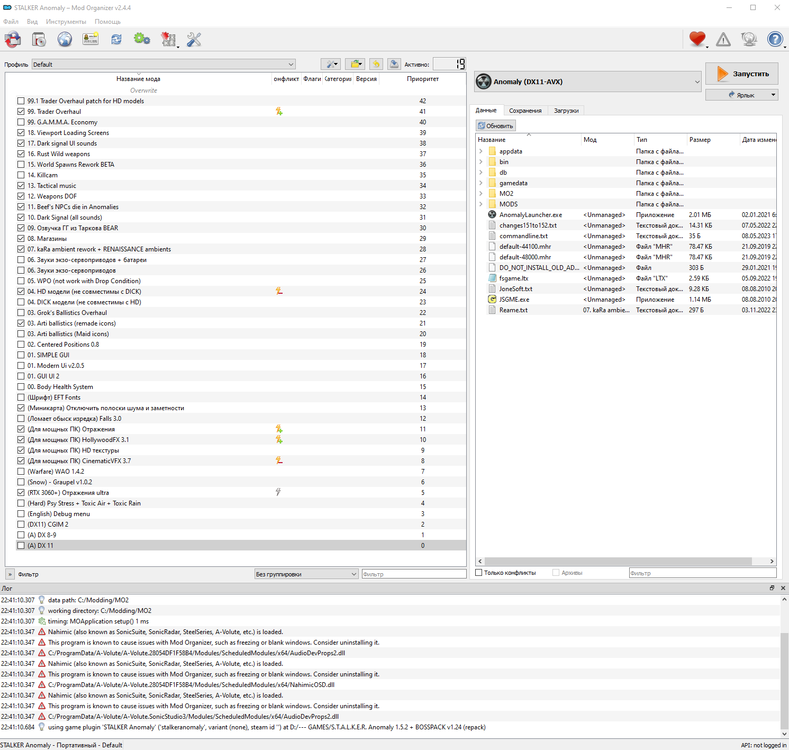The width and height of the screenshot is (789, 750).
Task: Sort data files by Тип header
Action: pos(660,139)
